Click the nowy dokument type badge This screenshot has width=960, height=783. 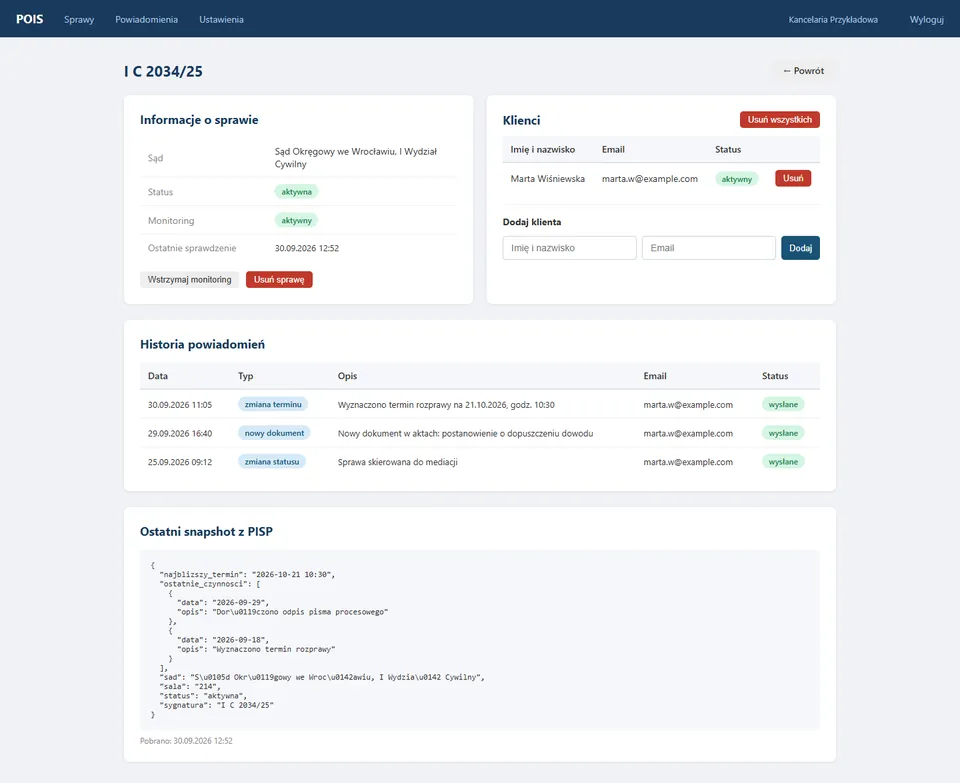click(274, 433)
